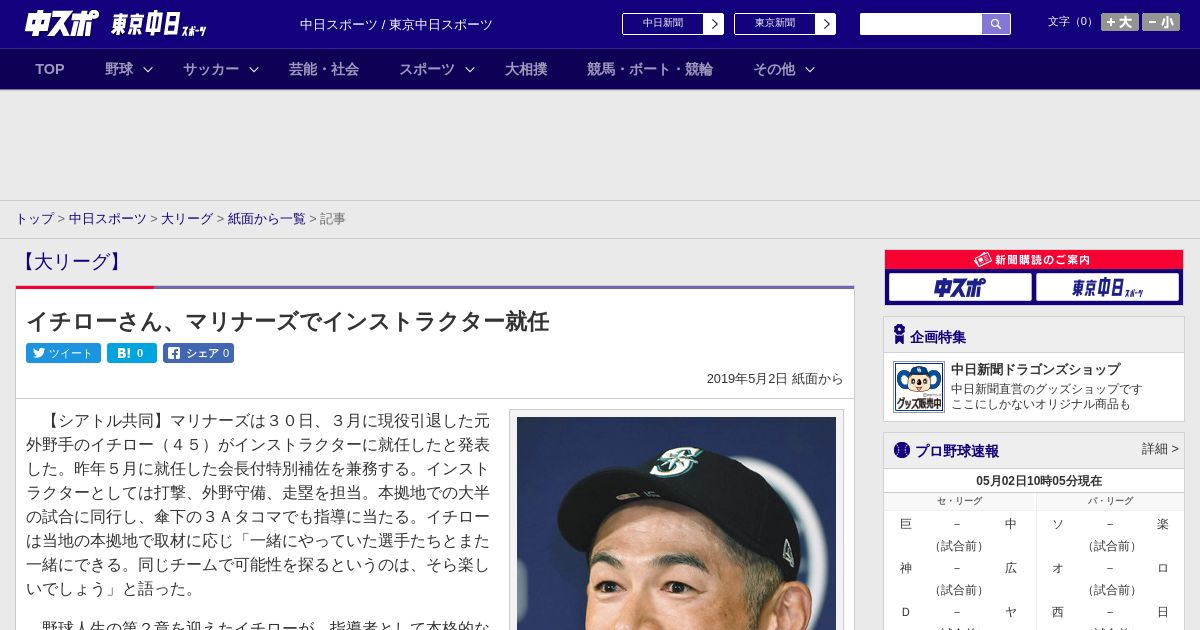Viewport: 1200px width, 630px height.
Task: Click the arrow next to 東京新聞
Action: tap(825, 24)
